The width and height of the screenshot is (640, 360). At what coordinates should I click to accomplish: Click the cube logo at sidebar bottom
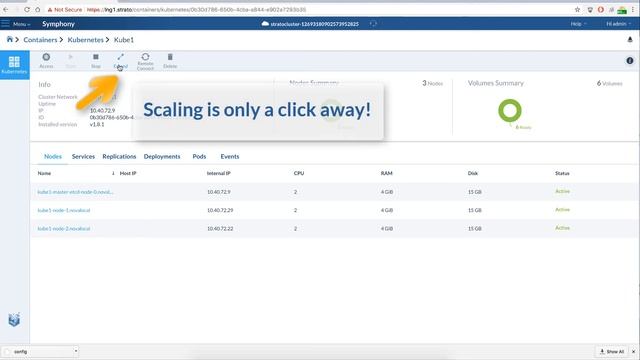(x=14, y=320)
